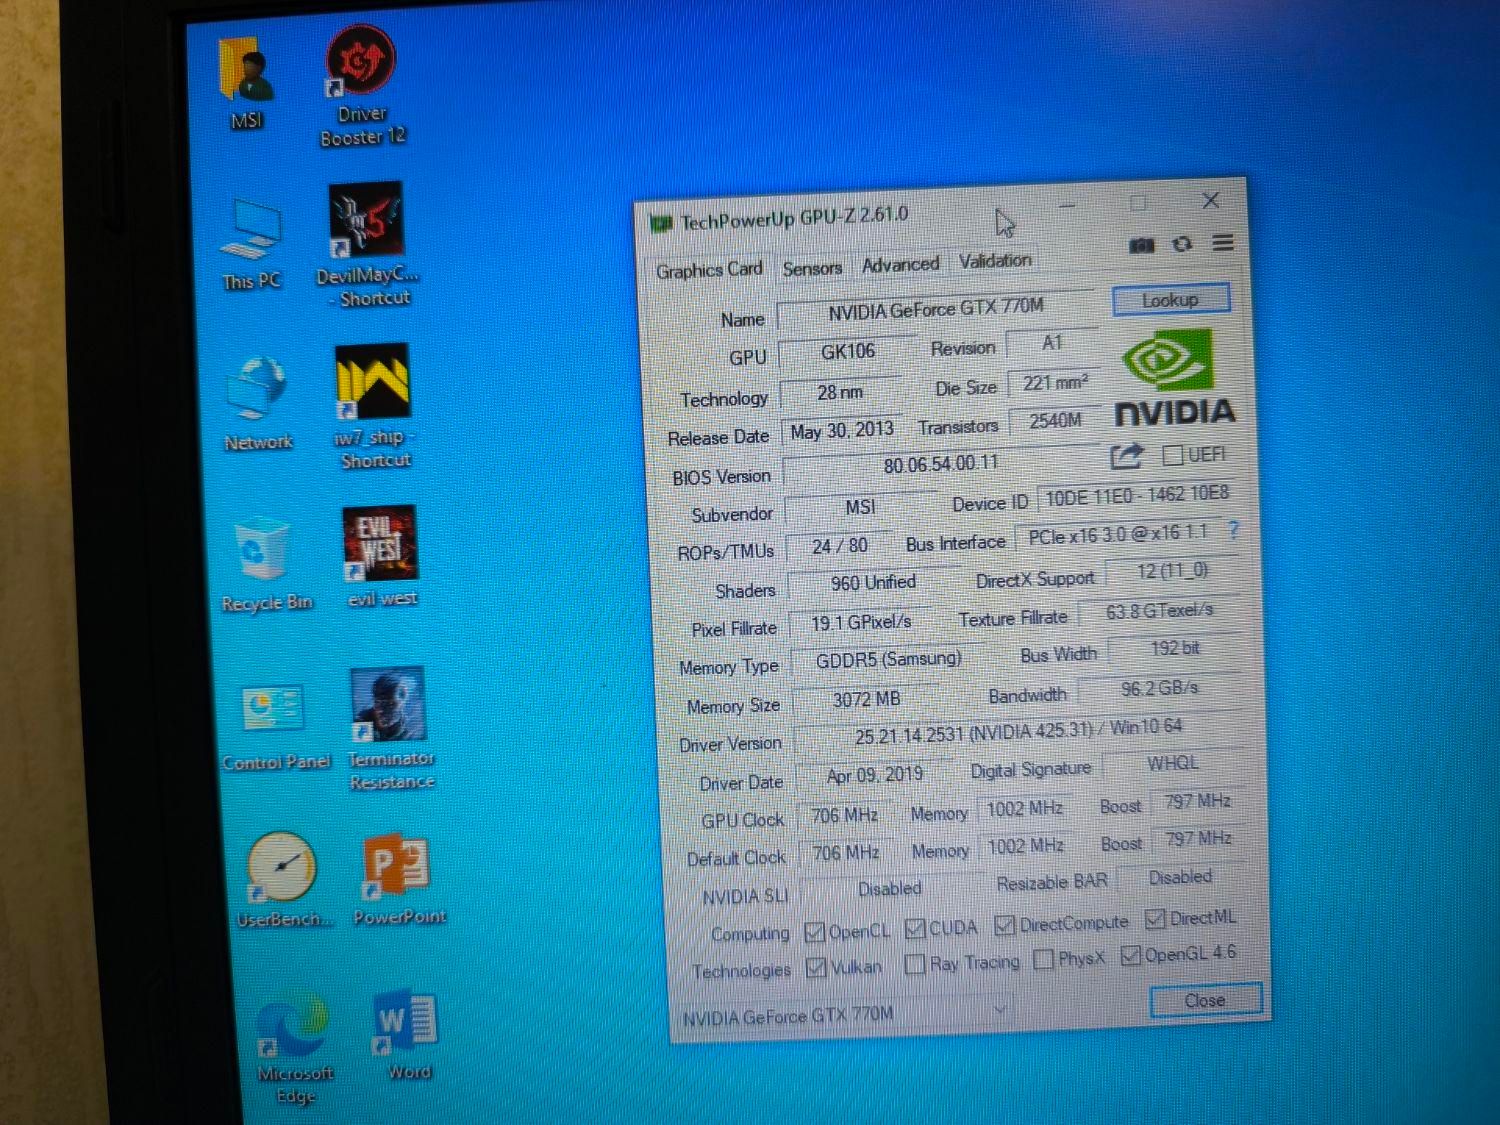The image size is (1500, 1125).
Task: Click the 2540M Transistors value
Action: click(1055, 421)
